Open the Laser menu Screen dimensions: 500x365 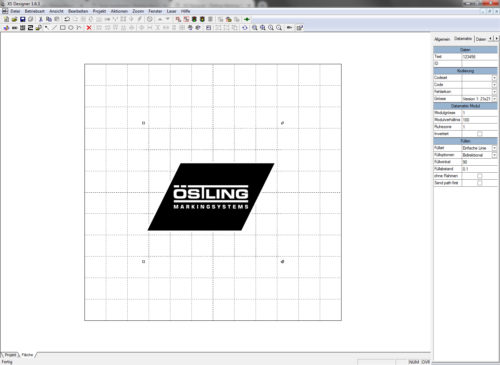point(171,11)
